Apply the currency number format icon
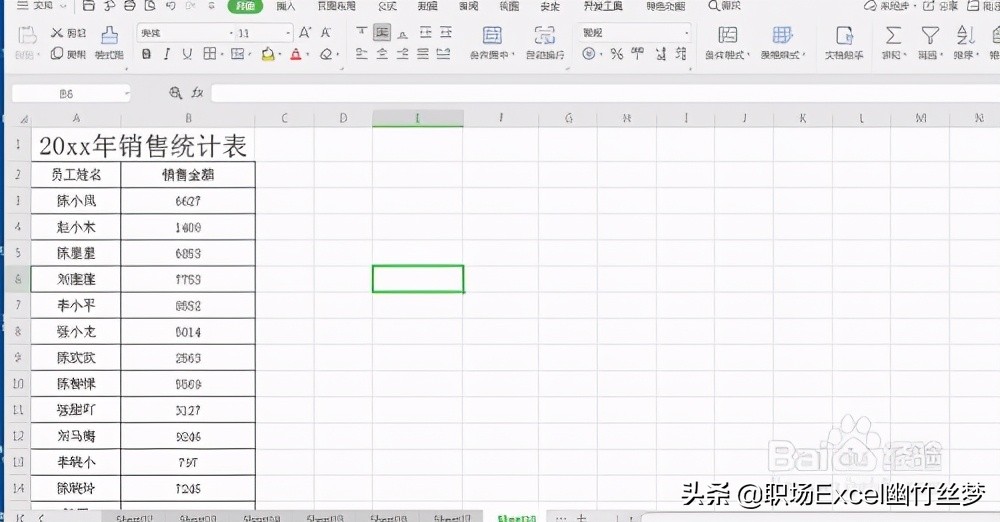 589,54
